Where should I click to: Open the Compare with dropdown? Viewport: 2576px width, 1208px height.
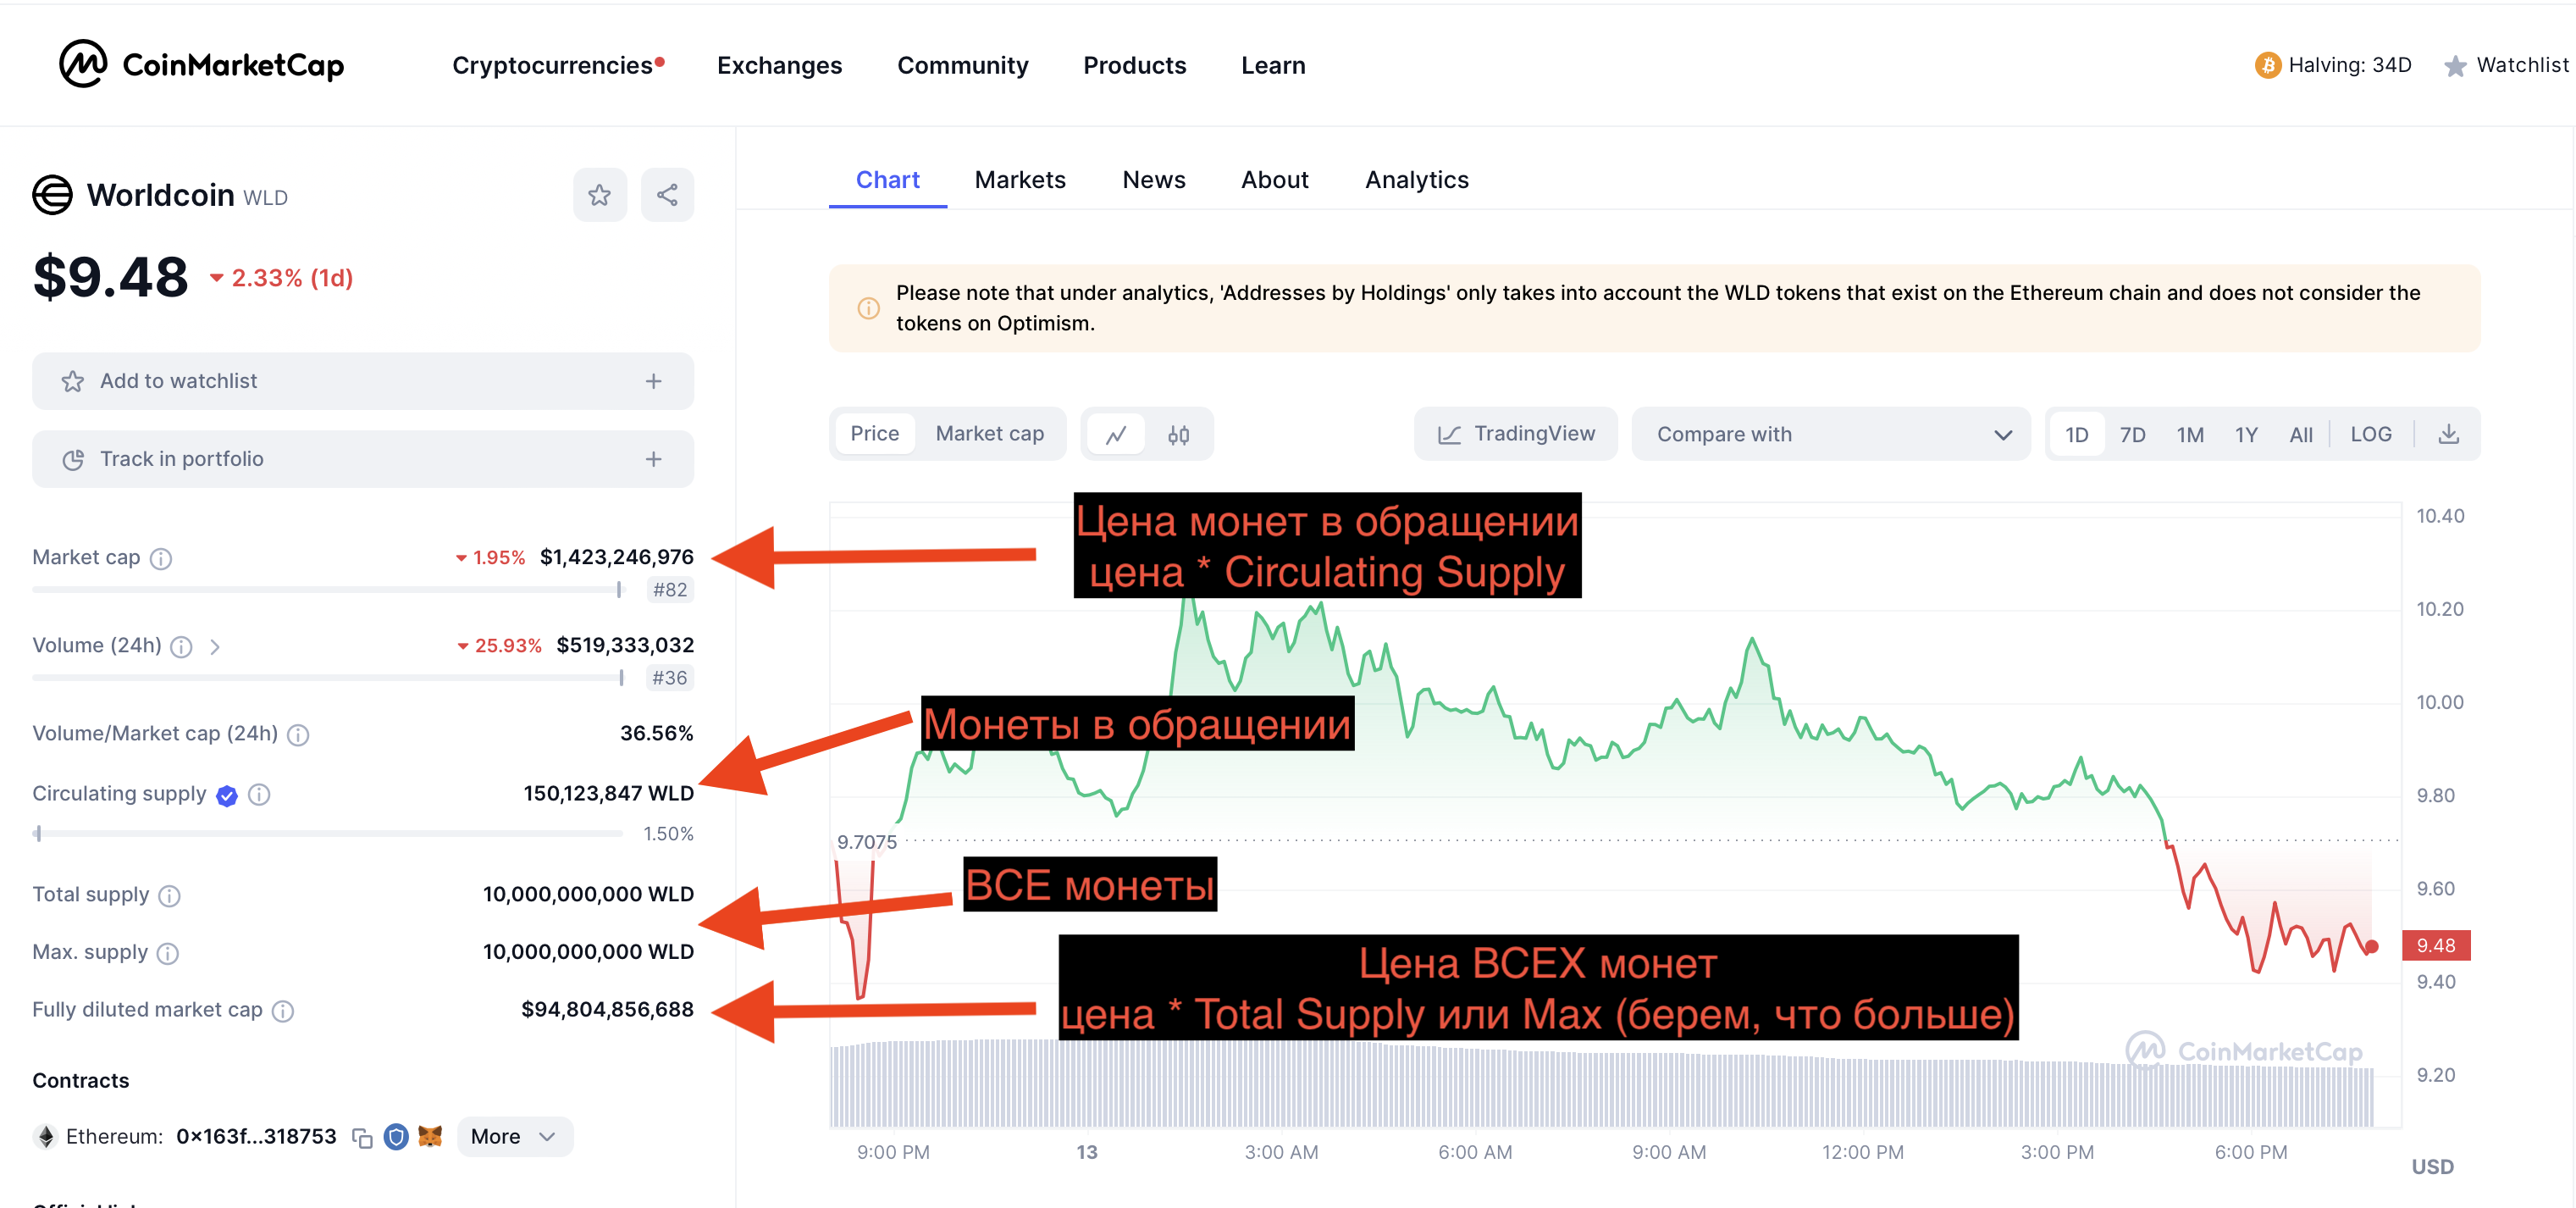pyautogui.click(x=1831, y=434)
